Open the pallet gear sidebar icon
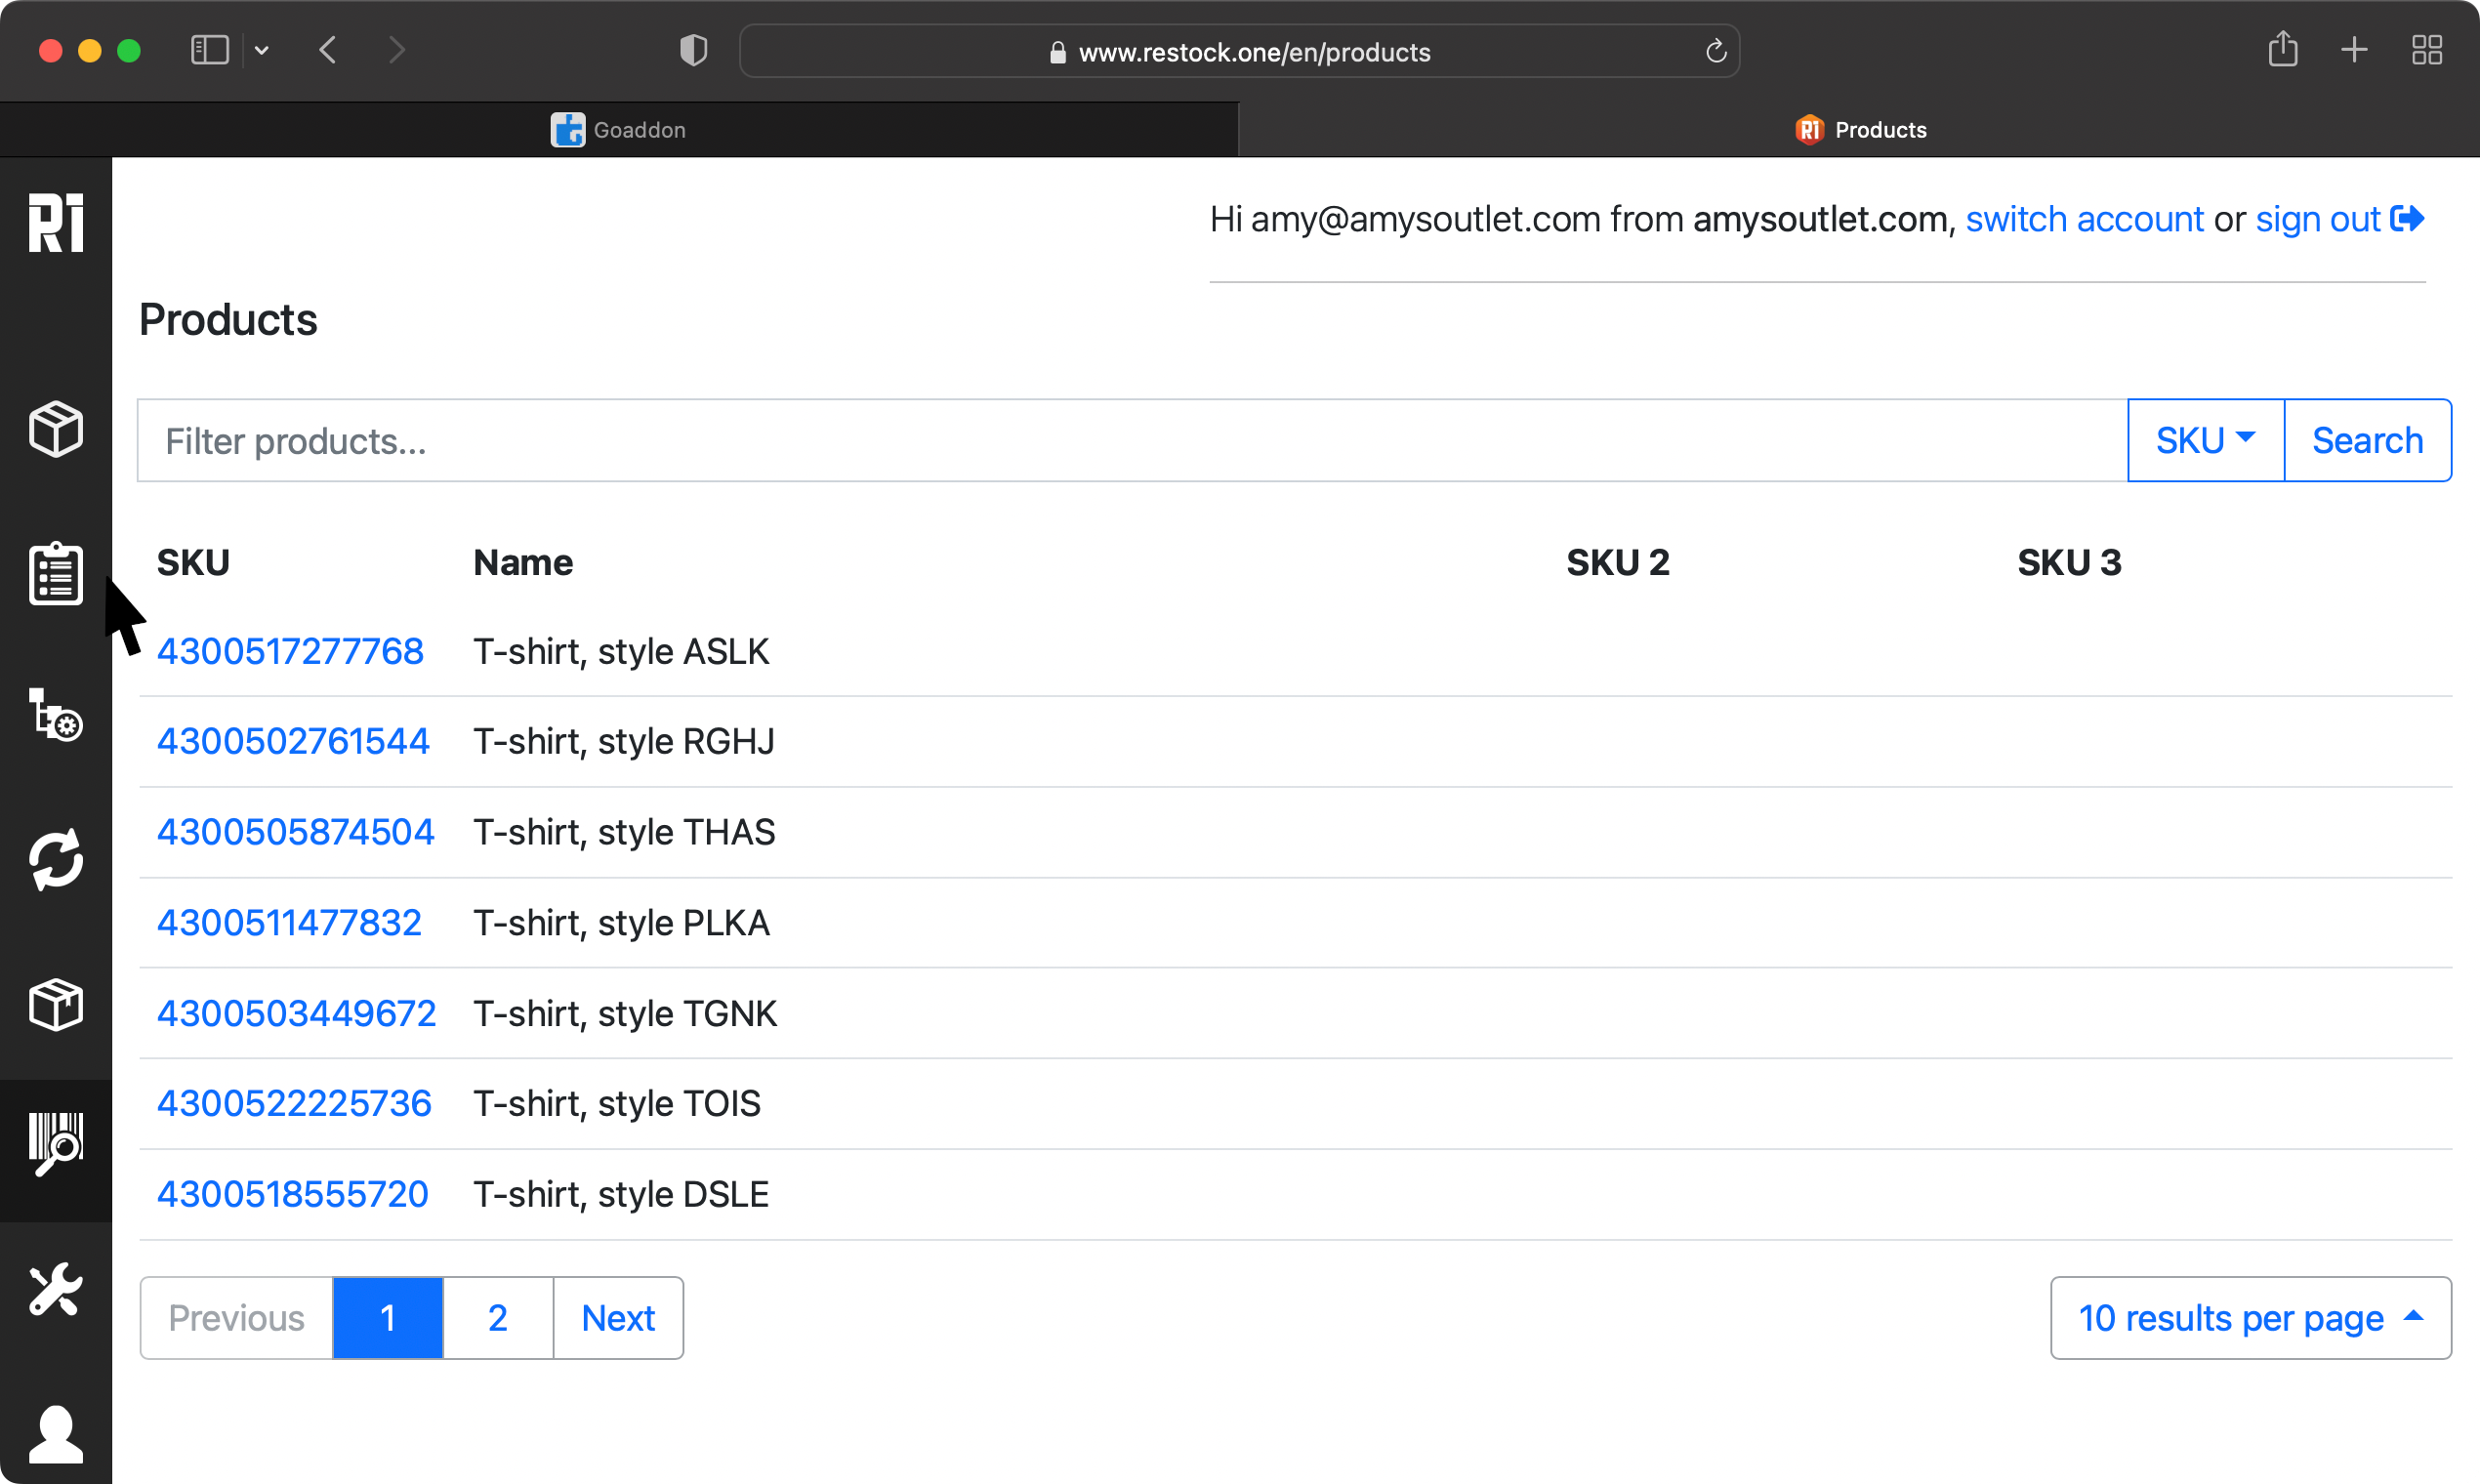The height and width of the screenshot is (1484, 2480). click(56, 714)
